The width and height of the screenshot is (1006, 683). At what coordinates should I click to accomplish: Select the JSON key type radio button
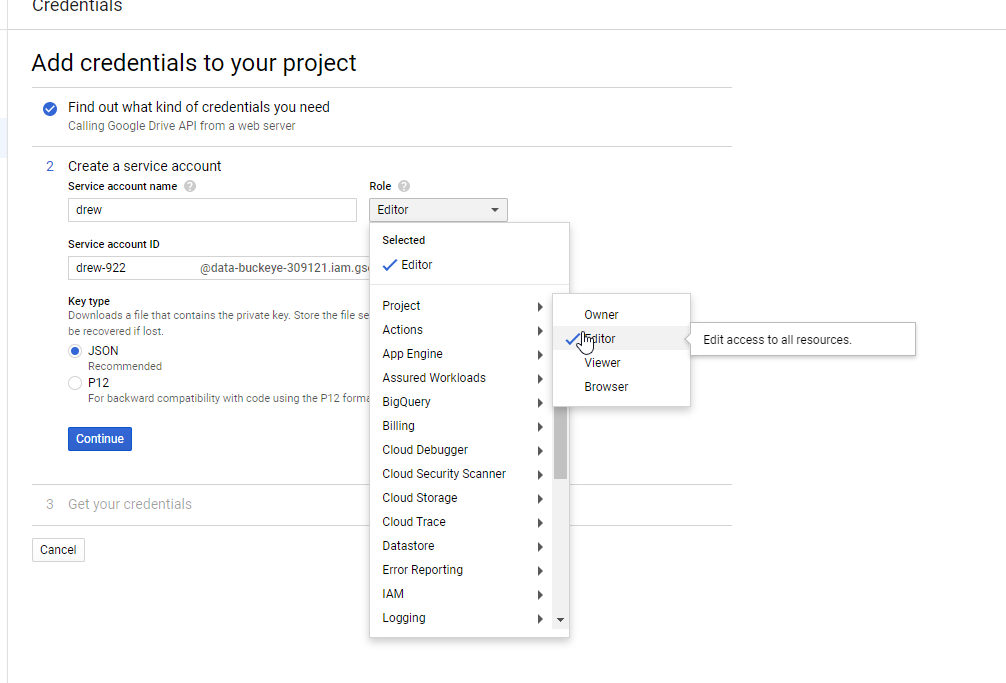(x=75, y=350)
